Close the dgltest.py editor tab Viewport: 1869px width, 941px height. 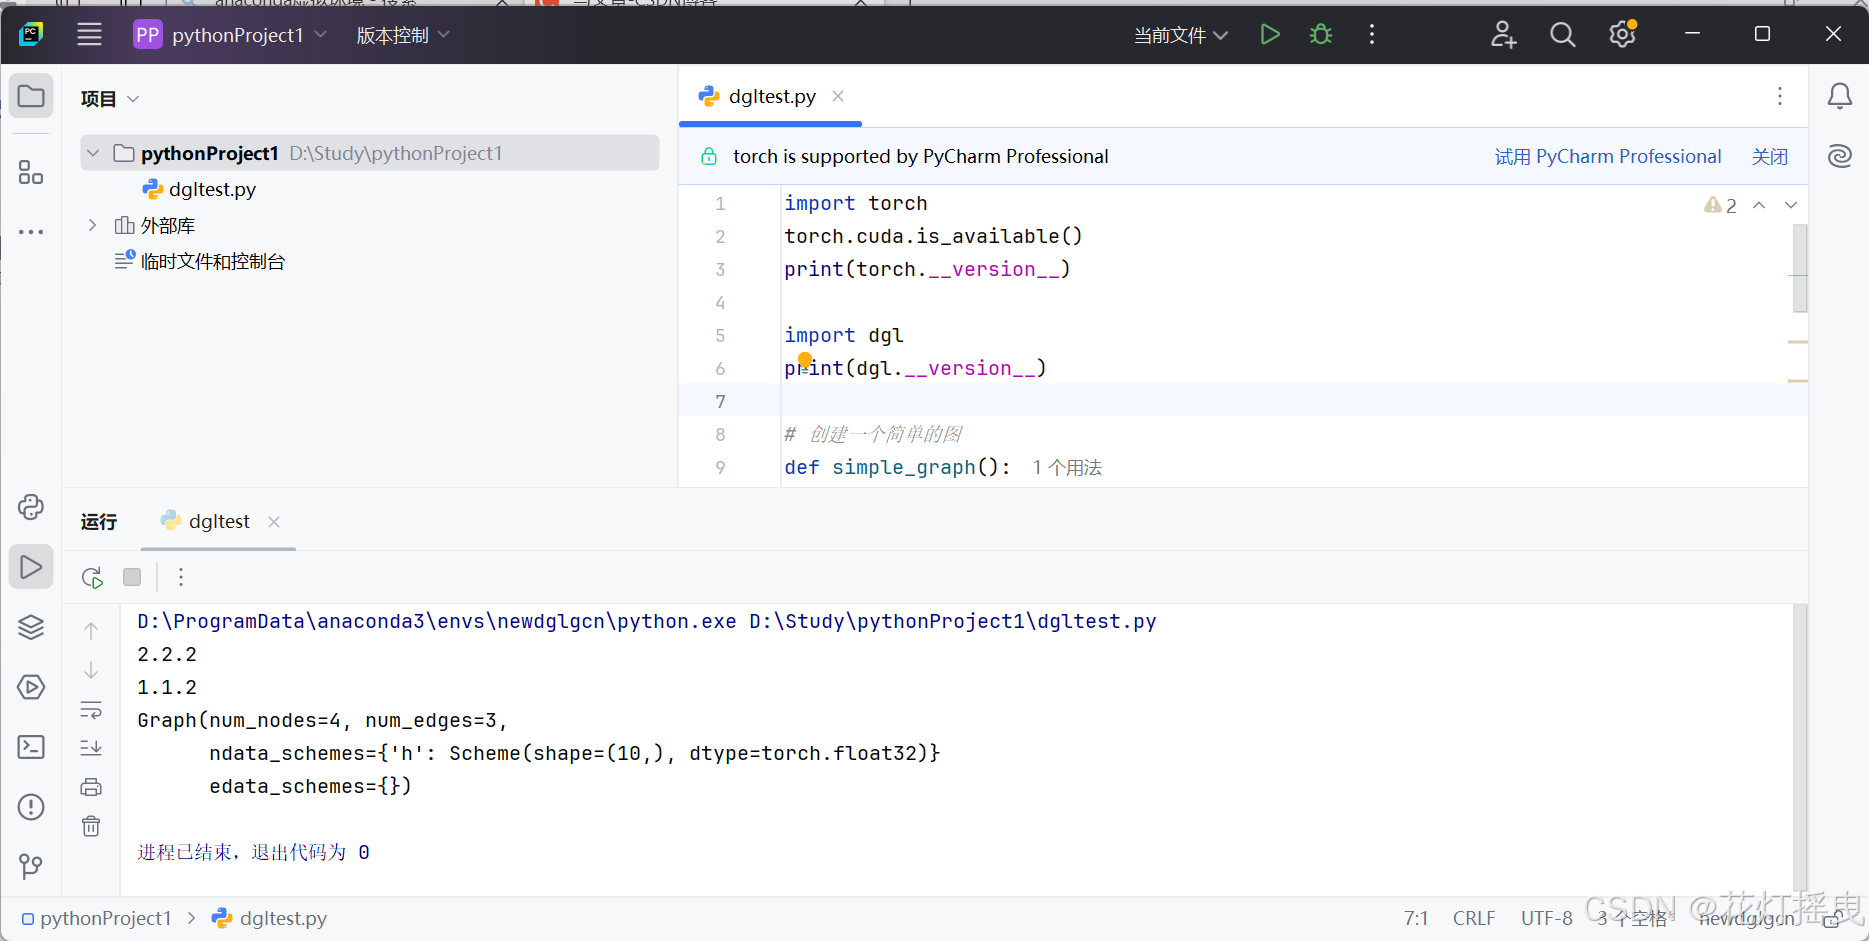[x=838, y=96]
